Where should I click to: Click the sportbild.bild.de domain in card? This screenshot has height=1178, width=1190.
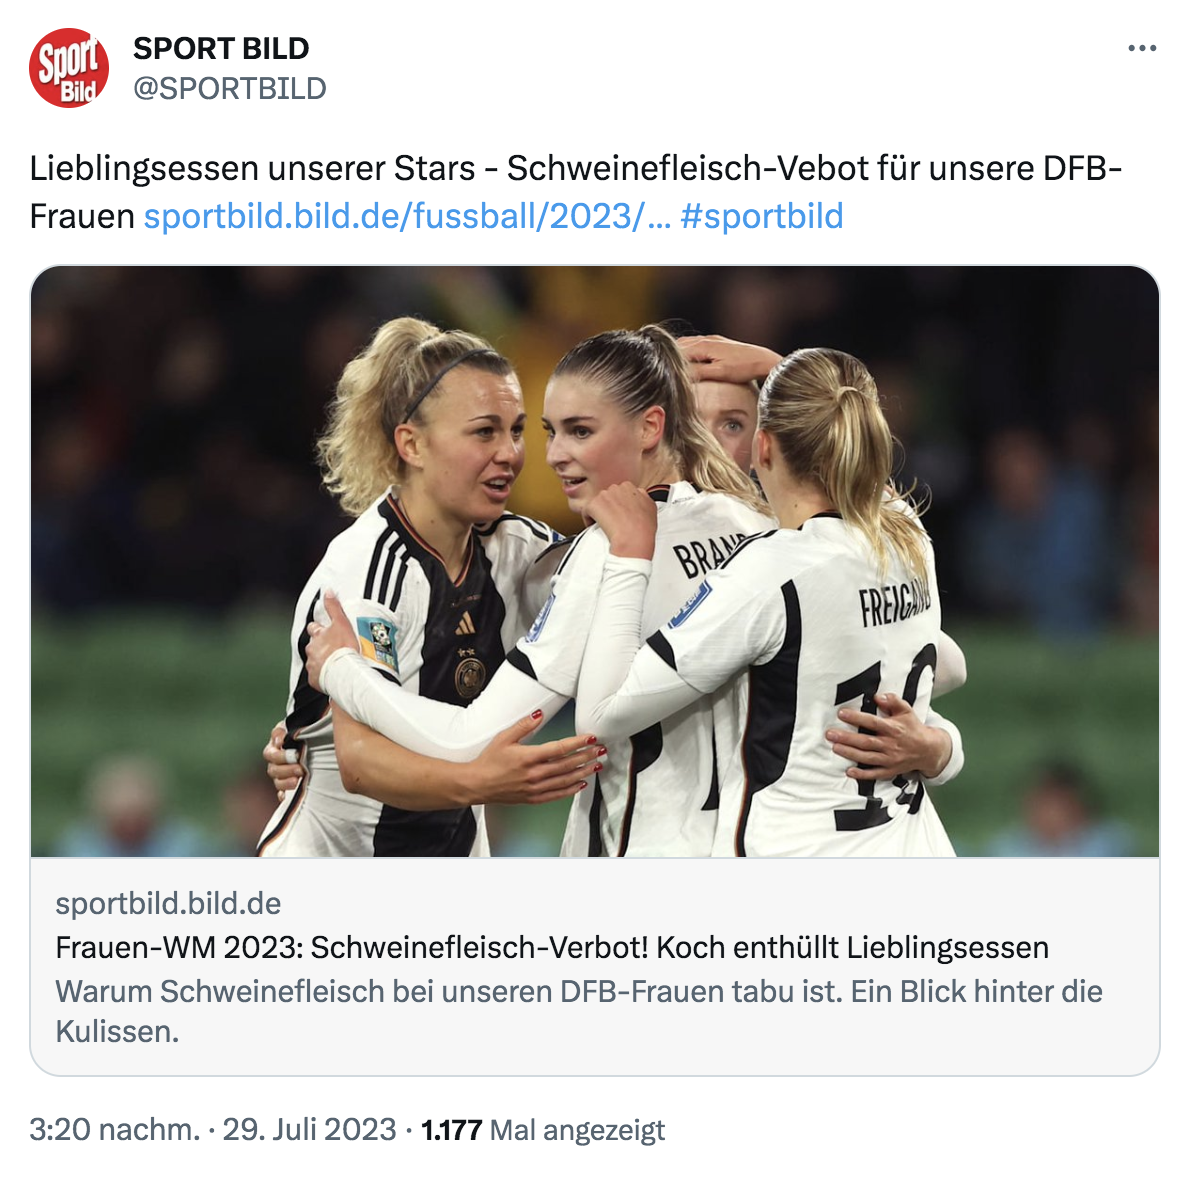[168, 903]
